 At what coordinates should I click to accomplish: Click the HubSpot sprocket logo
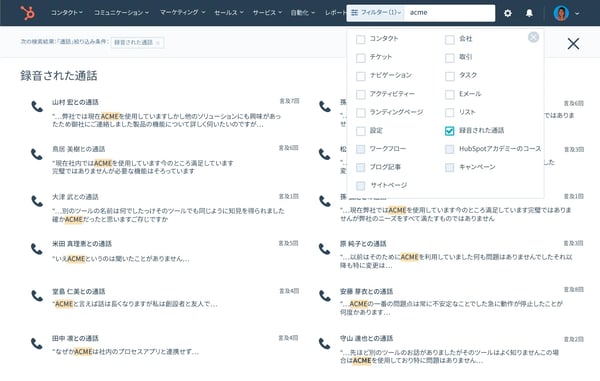(x=28, y=13)
